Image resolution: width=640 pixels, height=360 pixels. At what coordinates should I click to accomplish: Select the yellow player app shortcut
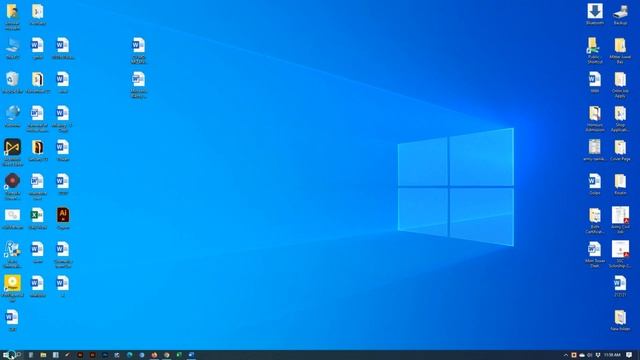[12, 288]
